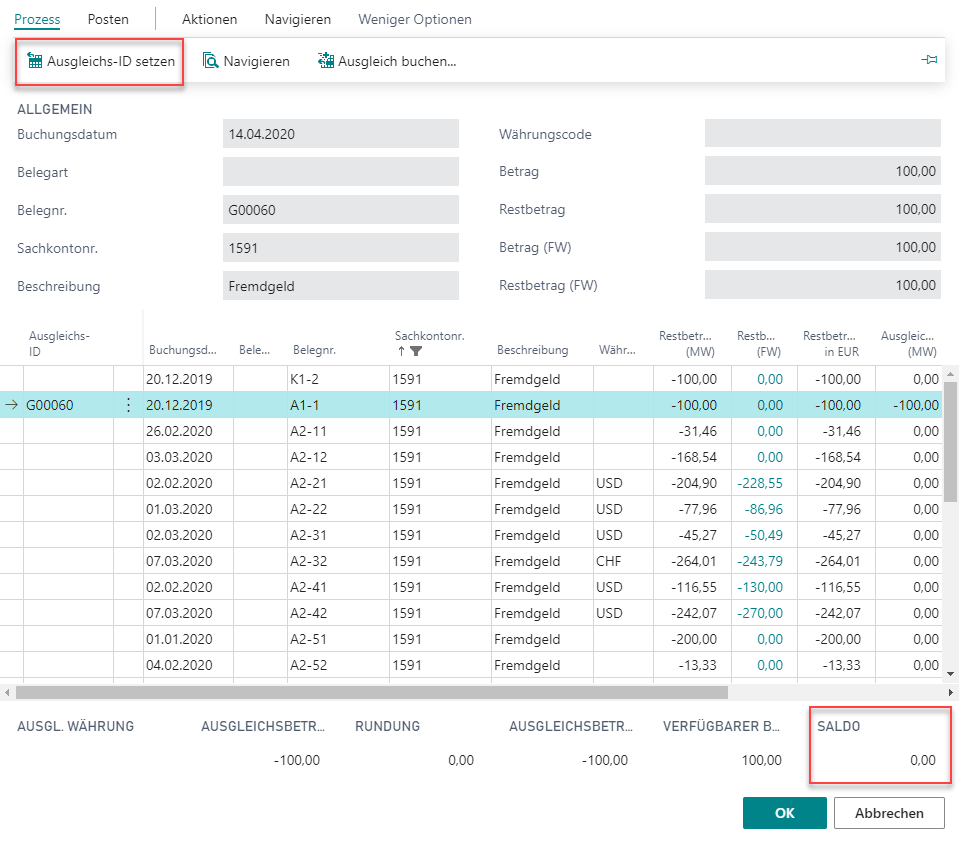
Task: Click the Restbetr... (MW) column header
Action: (686, 344)
